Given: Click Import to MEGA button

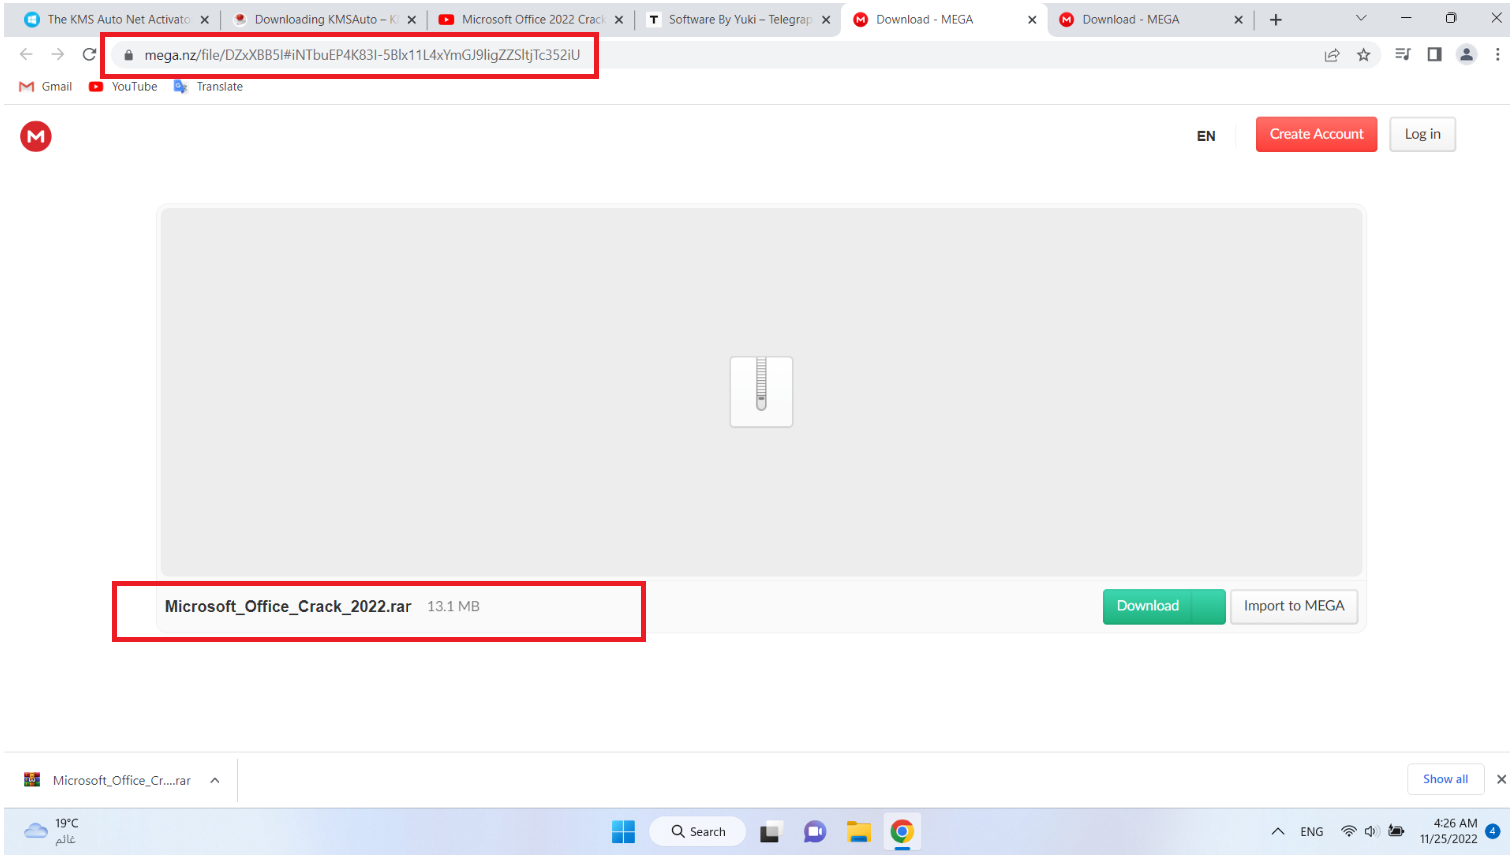Looking at the screenshot, I should pyautogui.click(x=1293, y=606).
